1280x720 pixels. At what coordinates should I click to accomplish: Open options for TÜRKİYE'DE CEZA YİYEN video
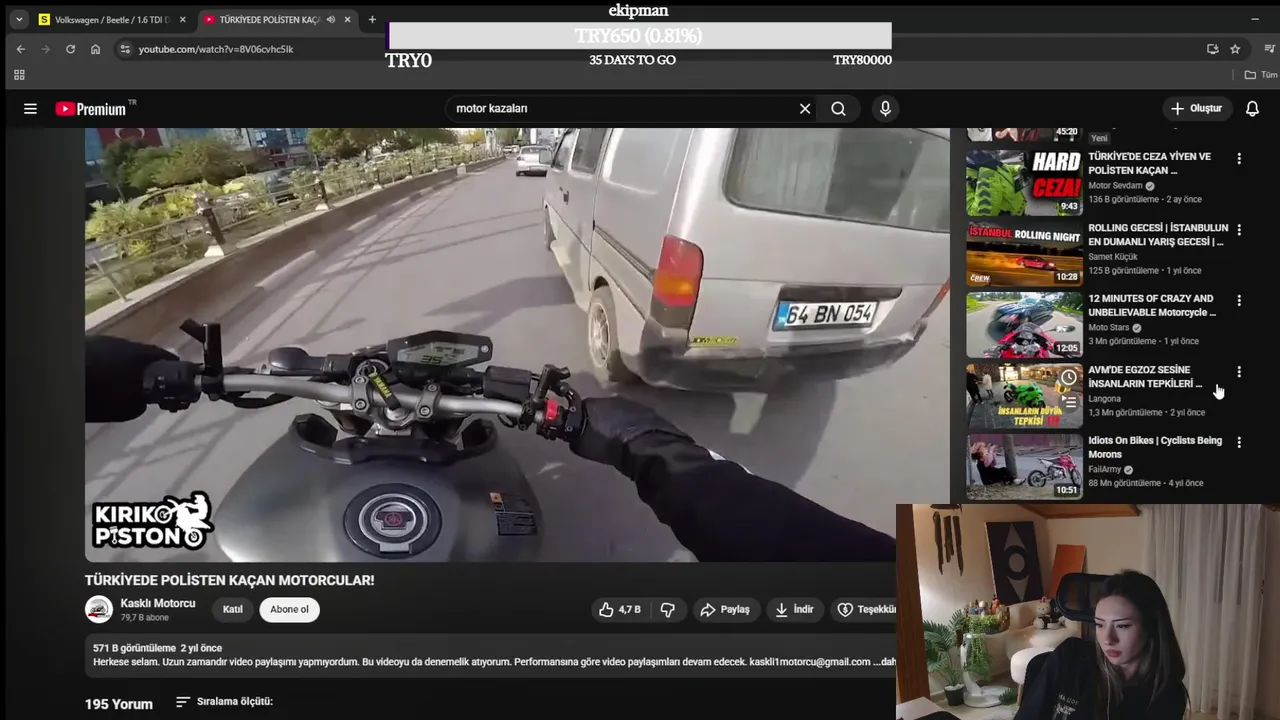point(1239,158)
